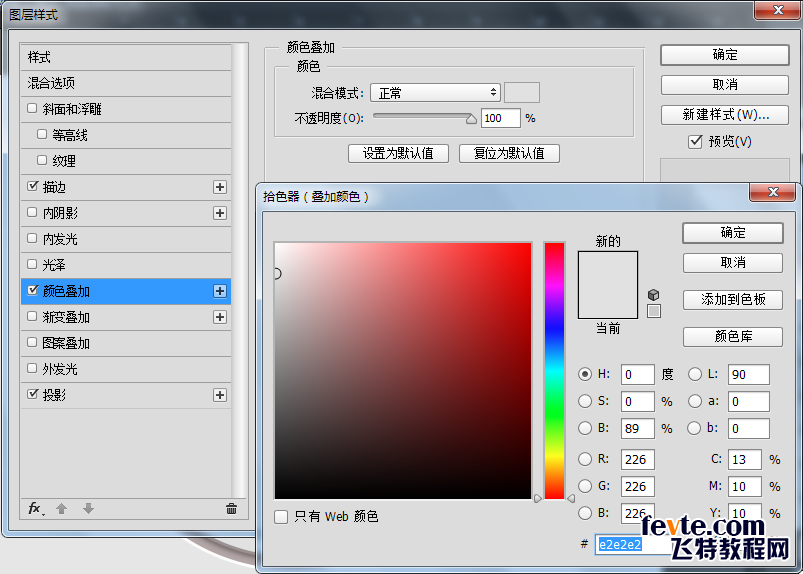Click the 新的 color preview swatch
This screenshot has height=574, width=803.
608,268
